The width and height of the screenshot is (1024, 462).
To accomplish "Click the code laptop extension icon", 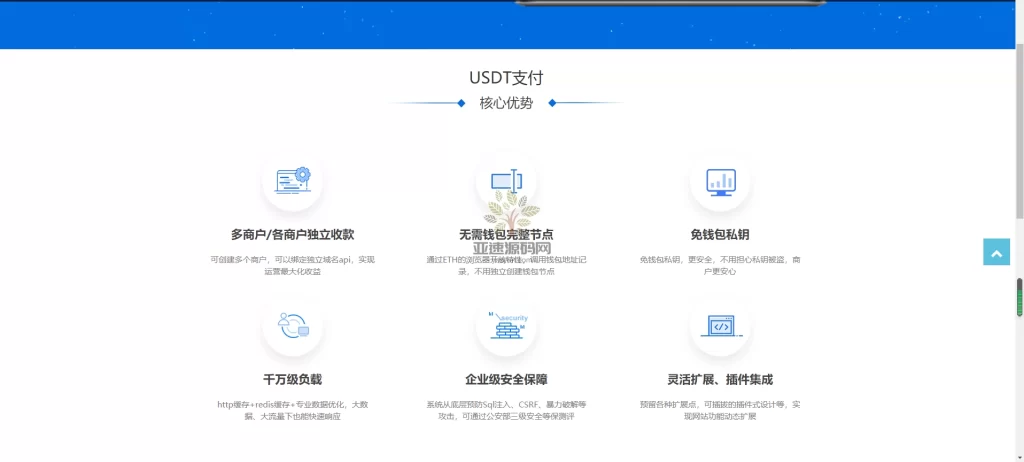I will [721, 325].
